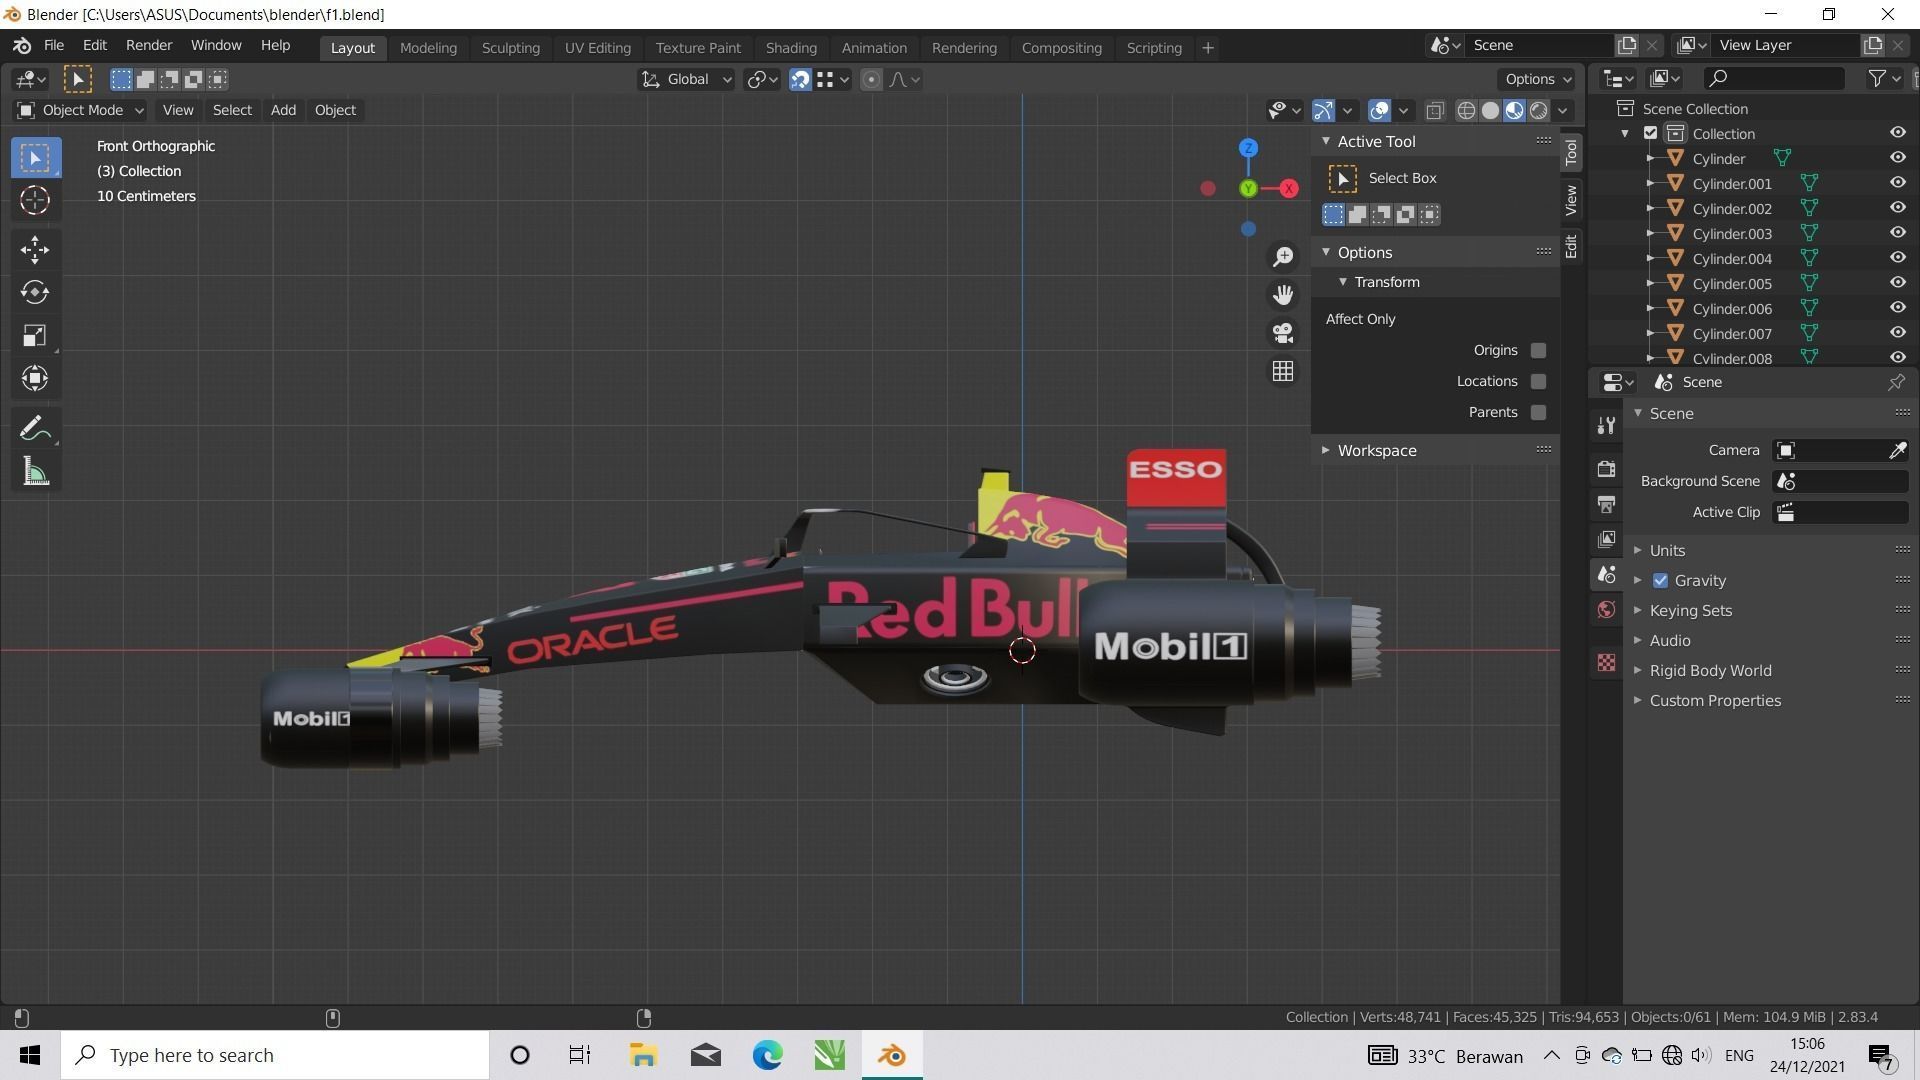Open Render properties tab icon

click(x=1606, y=469)
